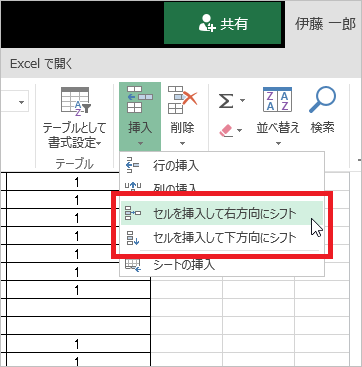362x367 pixels.
Task: Click the Σ AutoSum icon
Action: click(227, 101)
